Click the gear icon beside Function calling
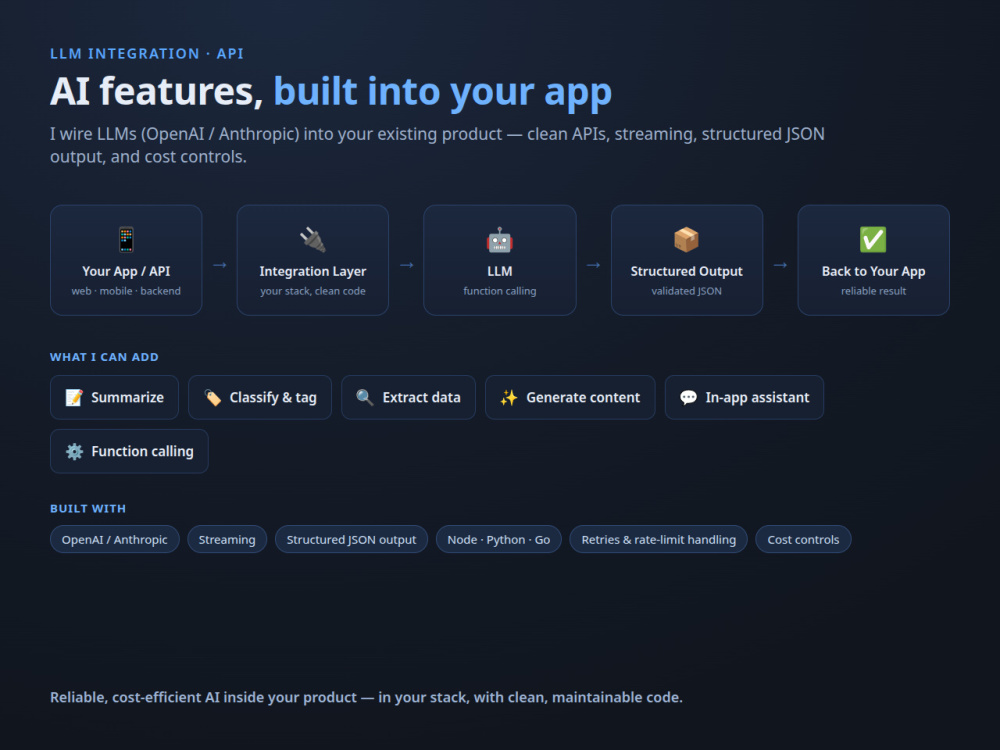The width and height of the screenshot is (1000, 750). (x=74, y=452)
